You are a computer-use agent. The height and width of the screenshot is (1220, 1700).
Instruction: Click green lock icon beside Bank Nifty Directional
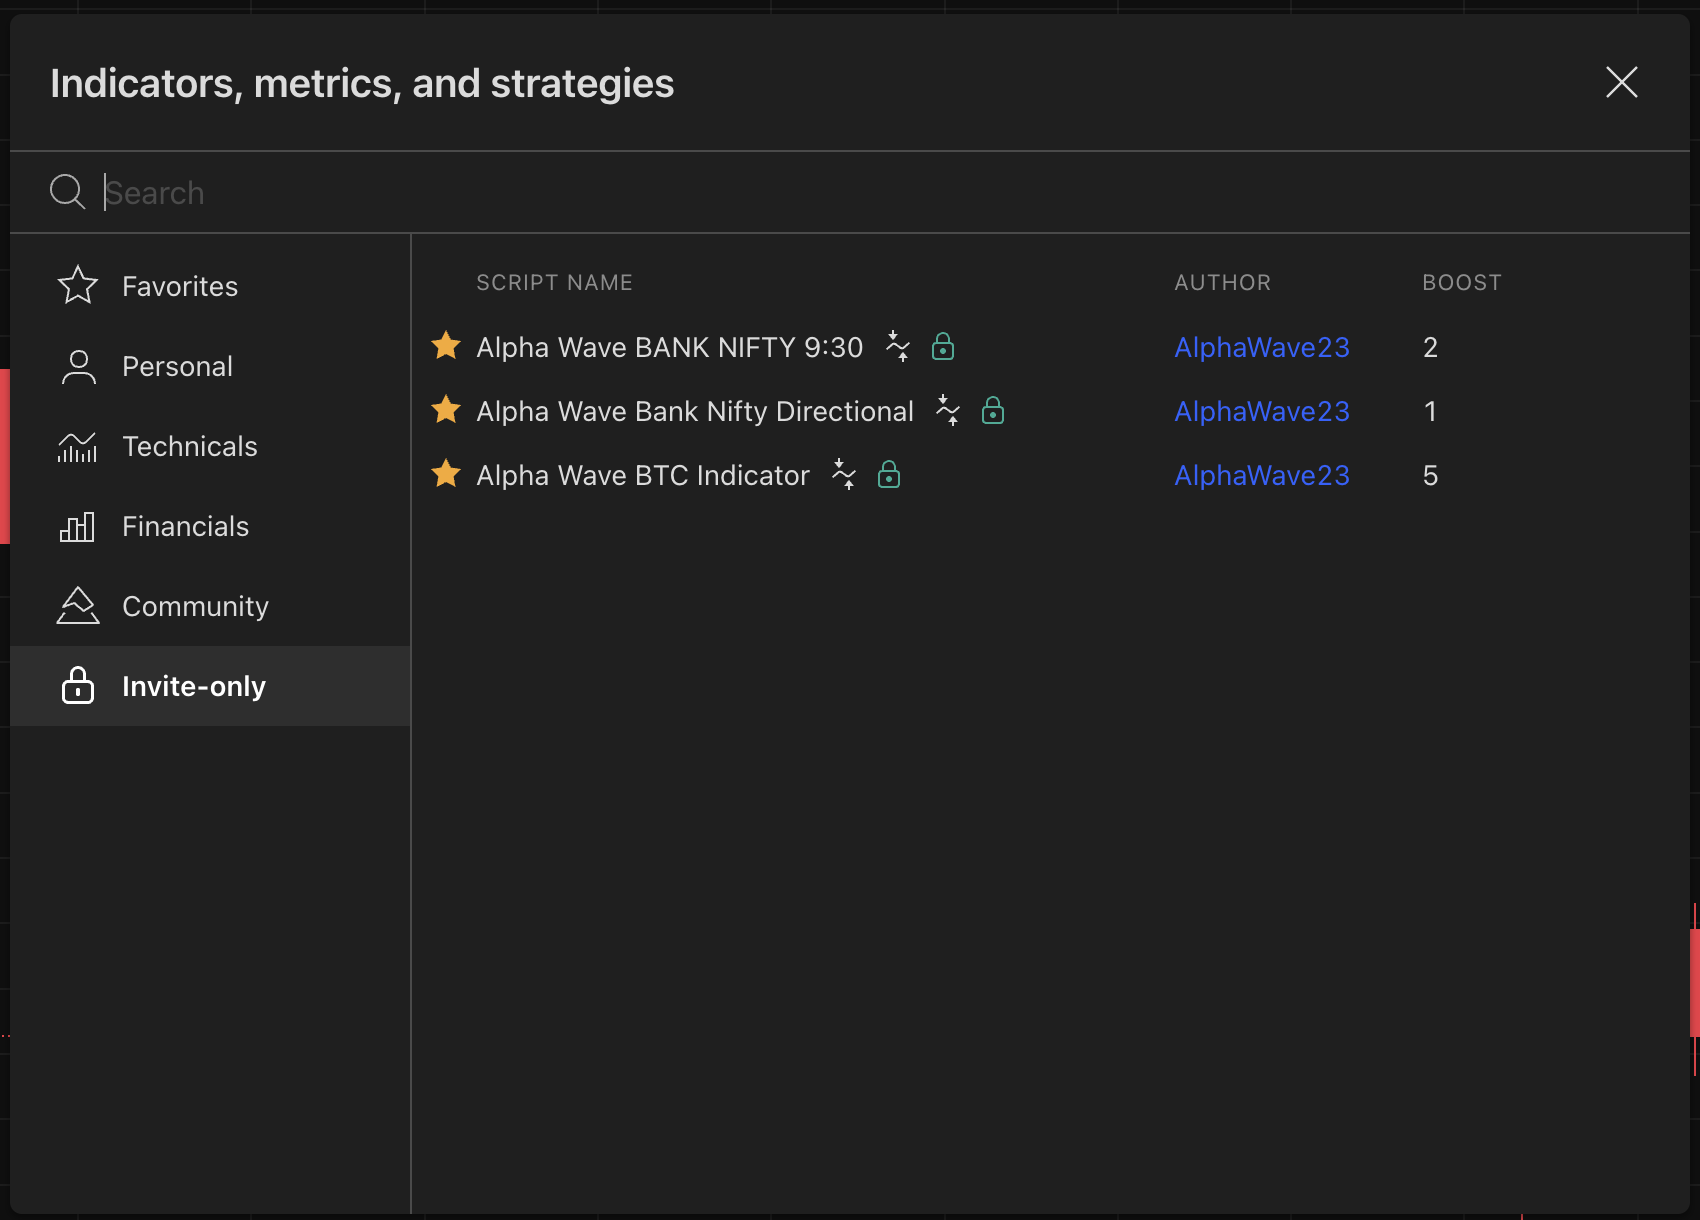point(992,410)
